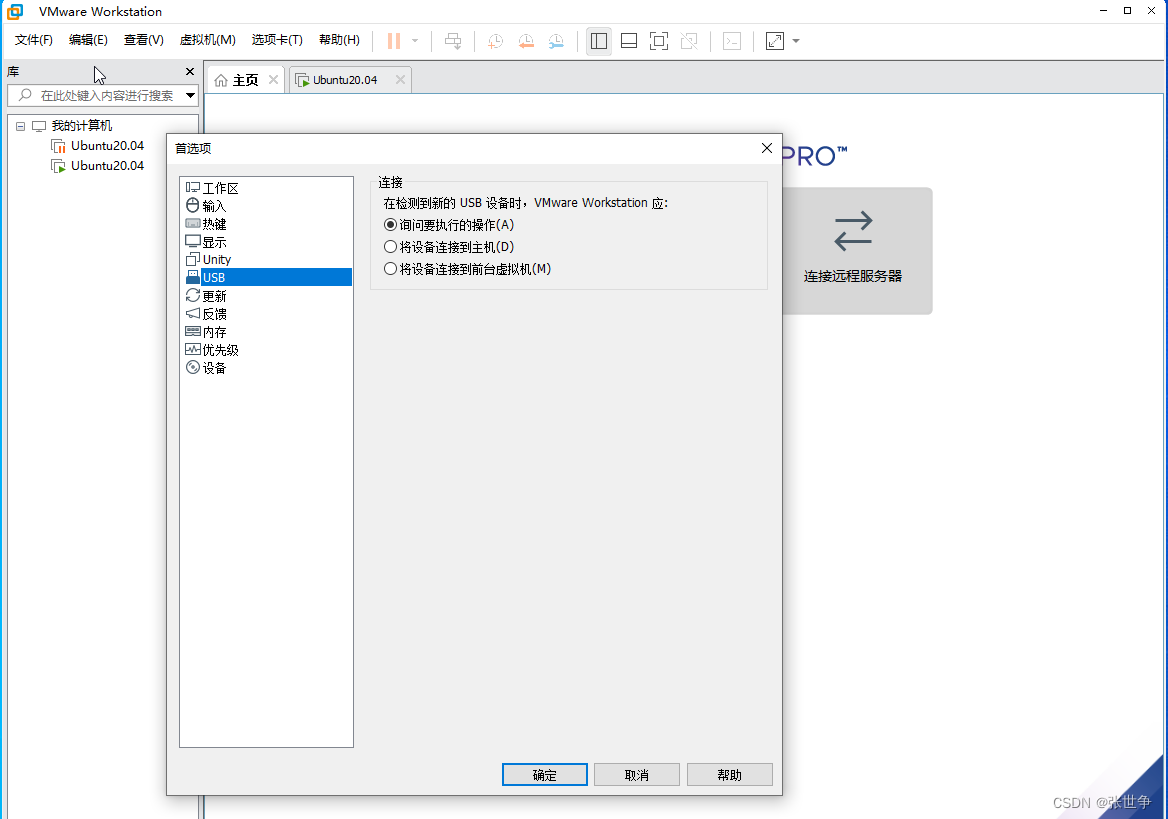The width and height of the screenshot is (1168, 819).
Task: Open the 编辑(E) menu
Action: point(88,40)
